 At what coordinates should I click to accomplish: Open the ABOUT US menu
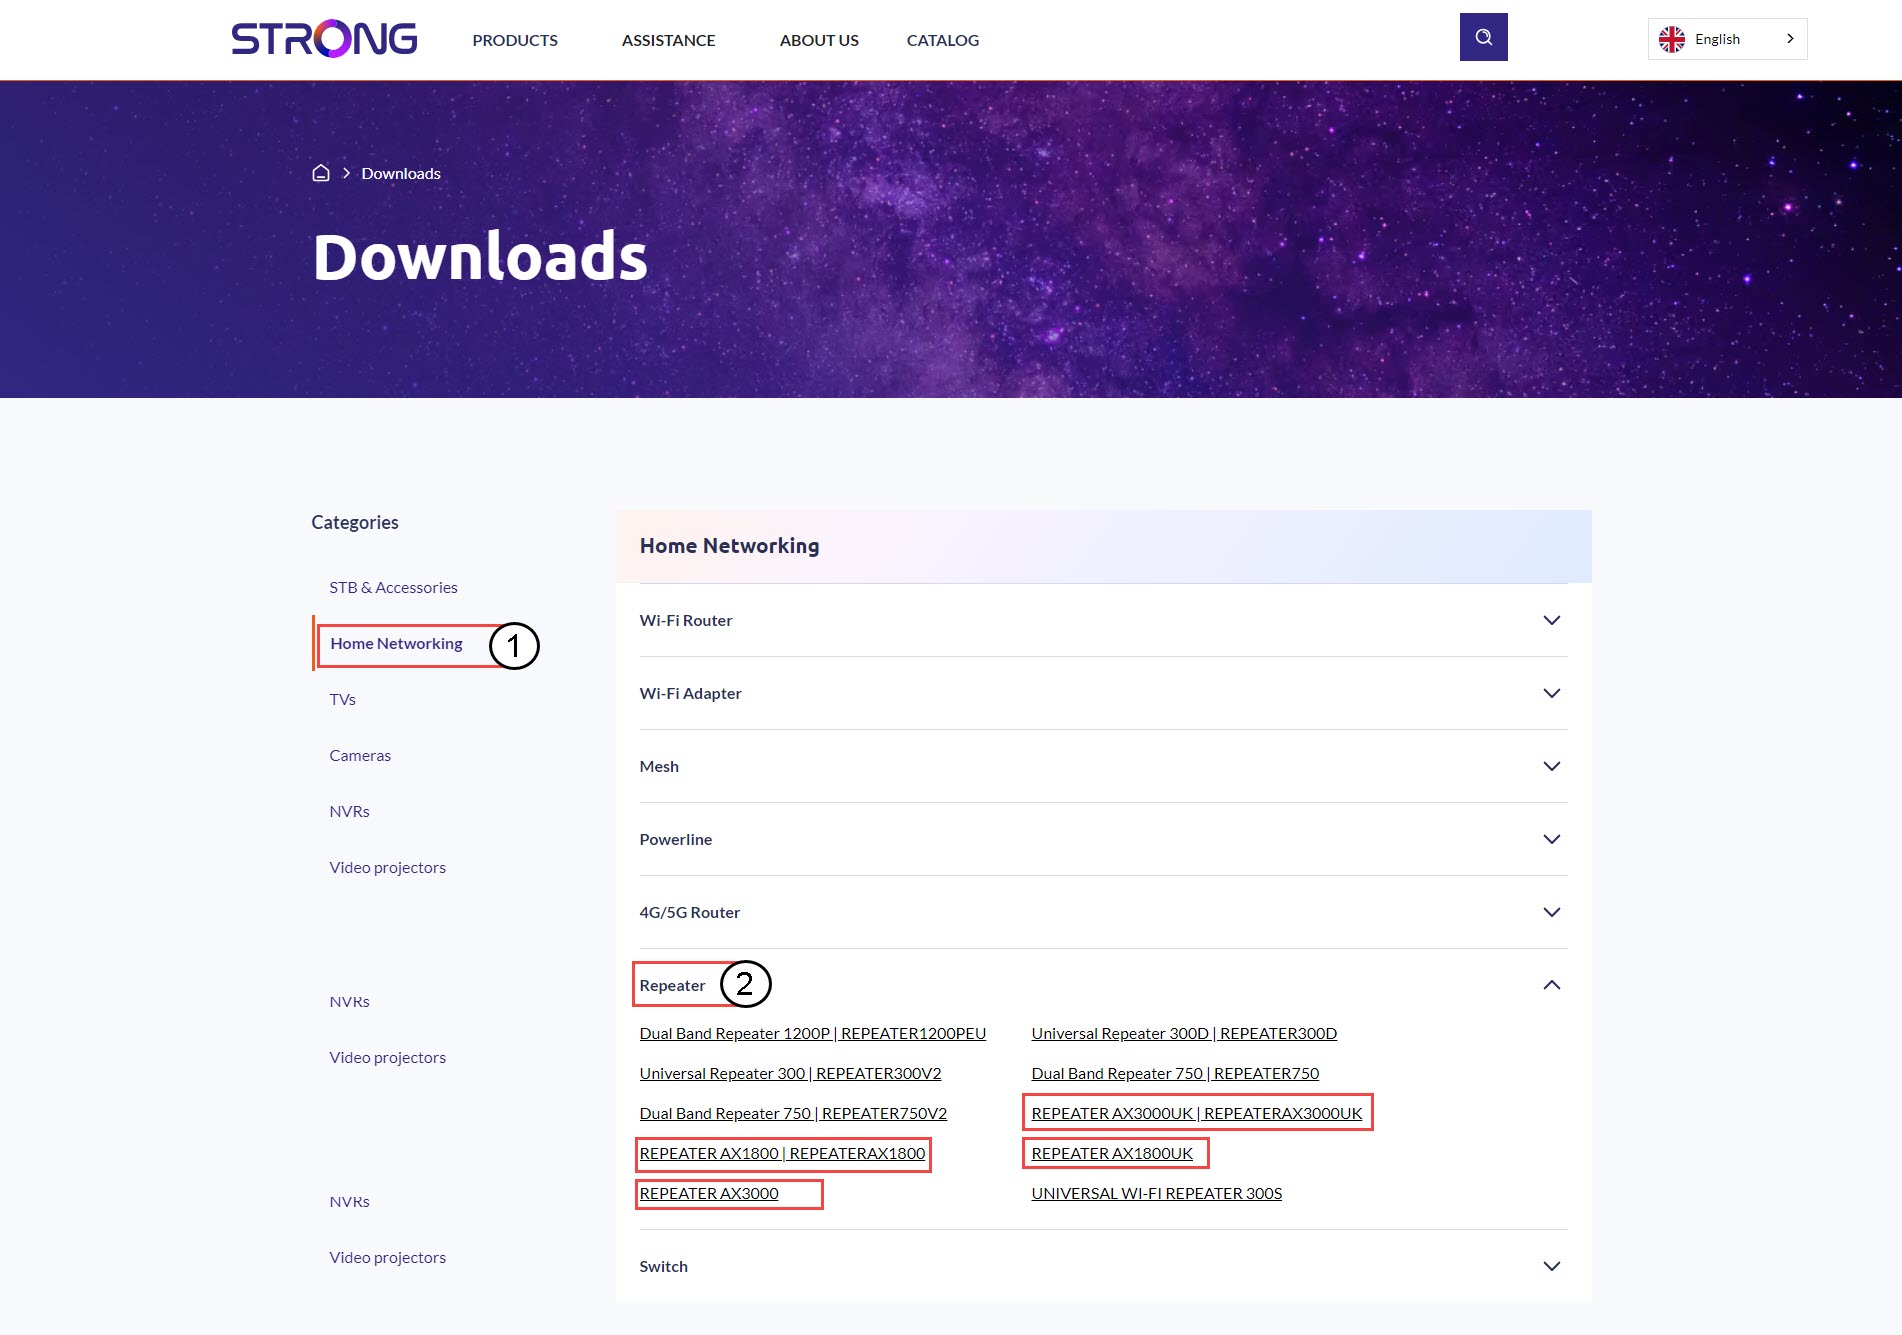(x=819, y=40)
